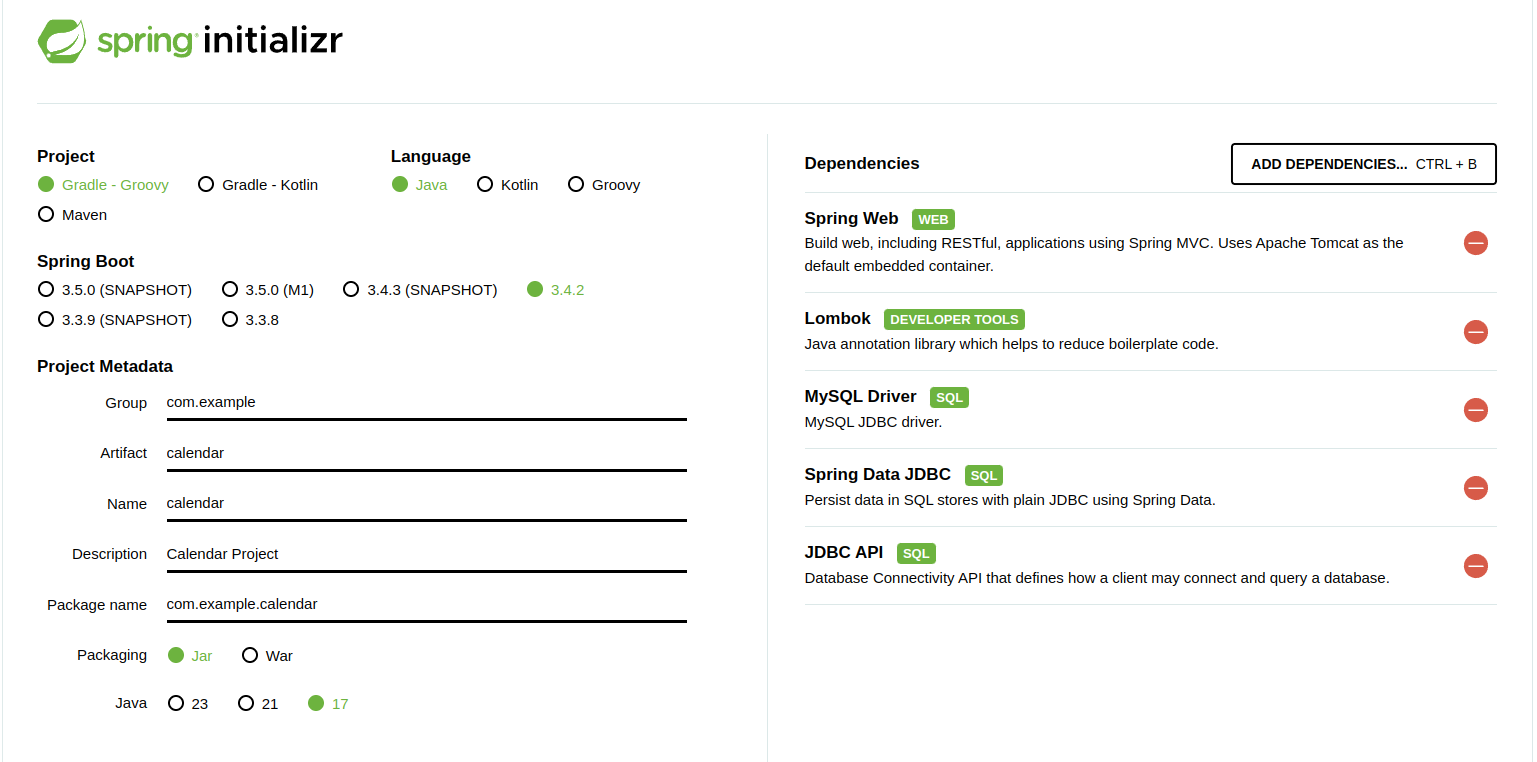Image resolution: width=1537 pixels, height=762 pixels.
Task: Edit the Group field com.example
Action: click(x=426, y=402)
